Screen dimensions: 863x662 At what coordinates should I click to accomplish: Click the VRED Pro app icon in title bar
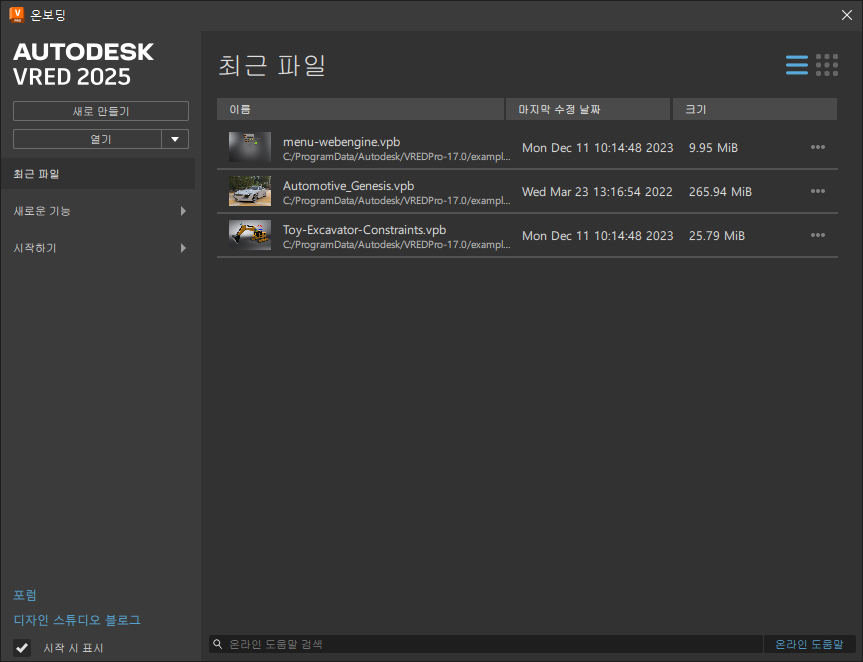[x=17, y=15]
